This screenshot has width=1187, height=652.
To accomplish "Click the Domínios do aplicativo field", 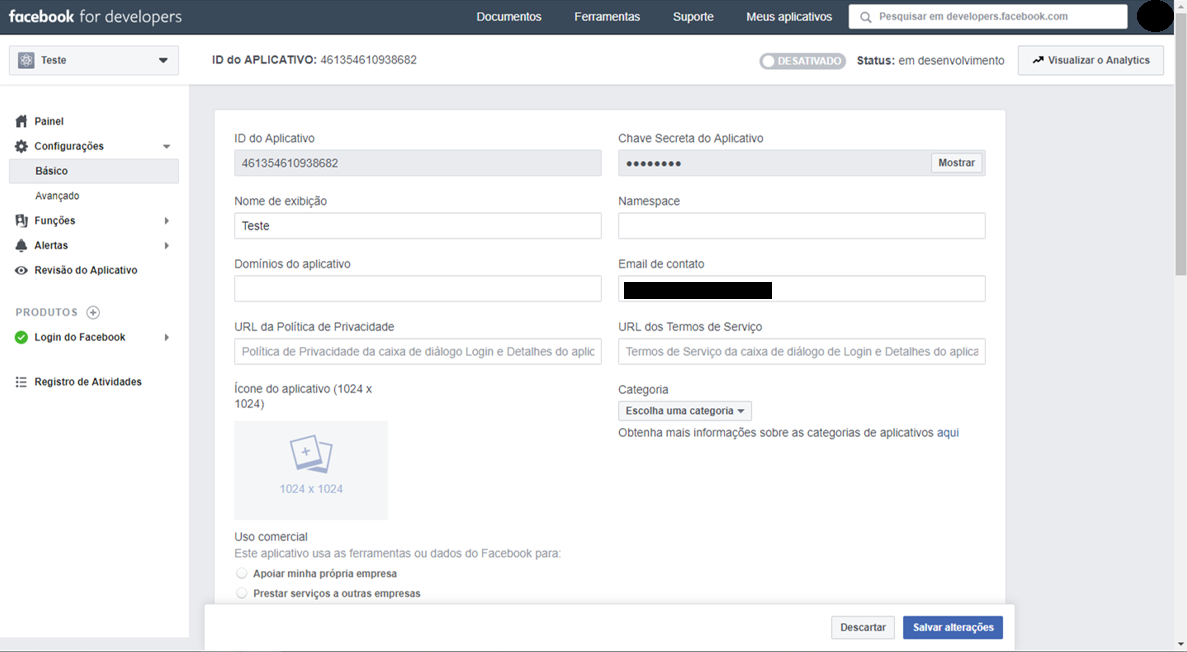I will point(418,289).
